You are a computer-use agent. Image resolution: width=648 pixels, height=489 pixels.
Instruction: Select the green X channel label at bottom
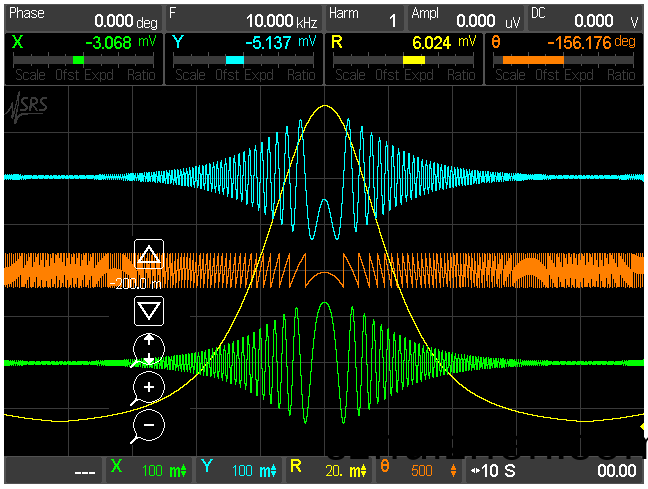pyautogui.click(x=117, y=468)
